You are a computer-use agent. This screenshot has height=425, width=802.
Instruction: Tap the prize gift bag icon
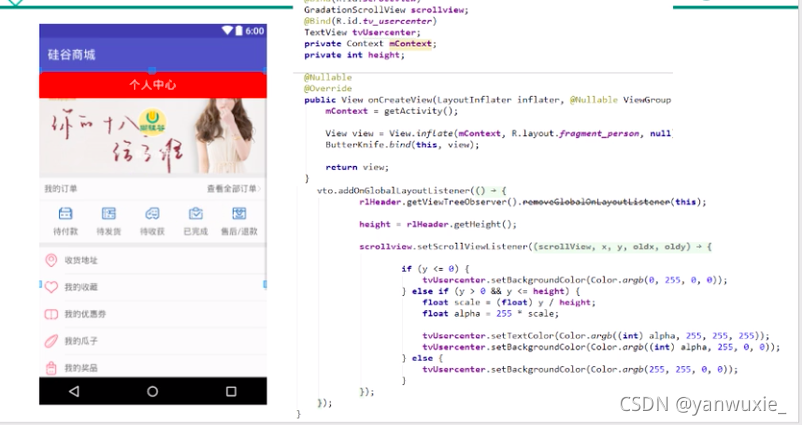[x=51, y=368]
